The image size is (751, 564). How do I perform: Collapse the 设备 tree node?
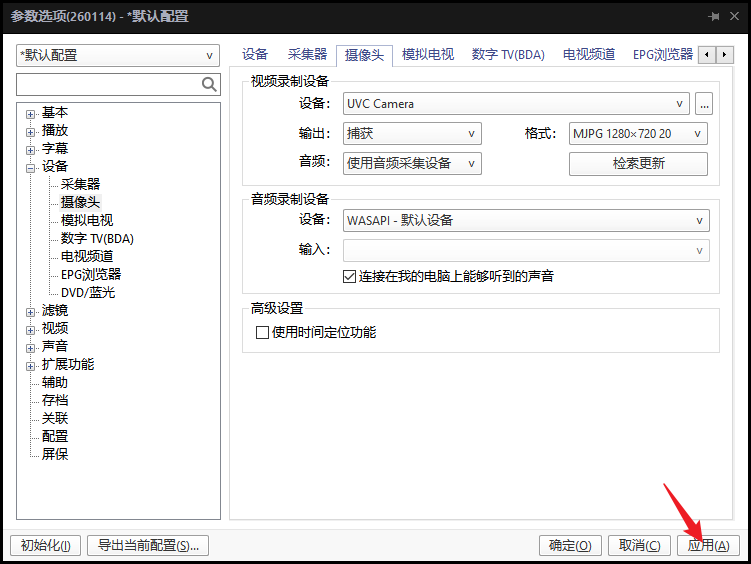coord(31,167)
